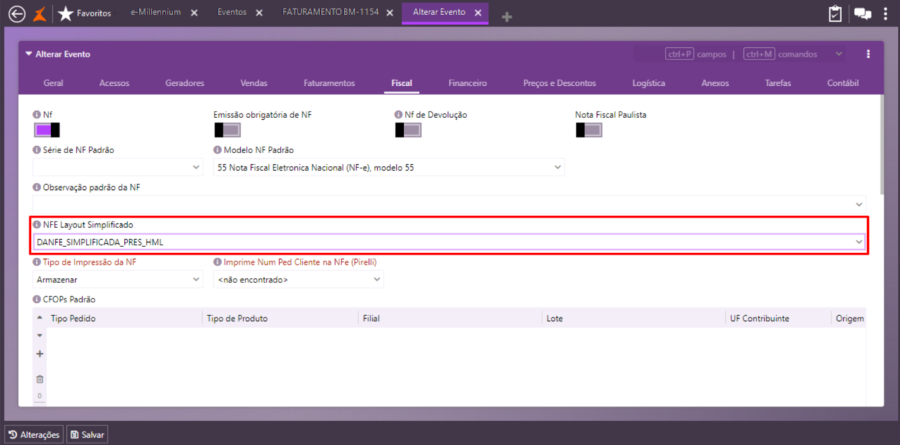Click the Salvar button
This screenshot has height=445, width=900.
click(87, 435)
